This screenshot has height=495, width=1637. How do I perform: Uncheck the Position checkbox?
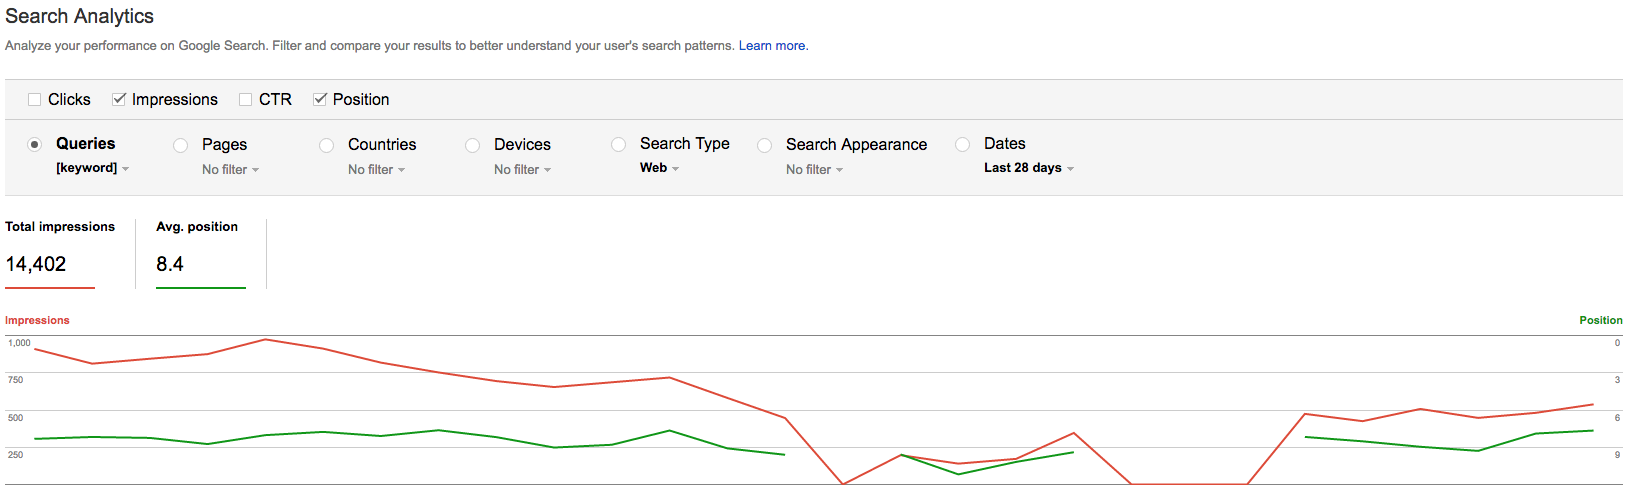pyautogui.click(x=320, y=99)
